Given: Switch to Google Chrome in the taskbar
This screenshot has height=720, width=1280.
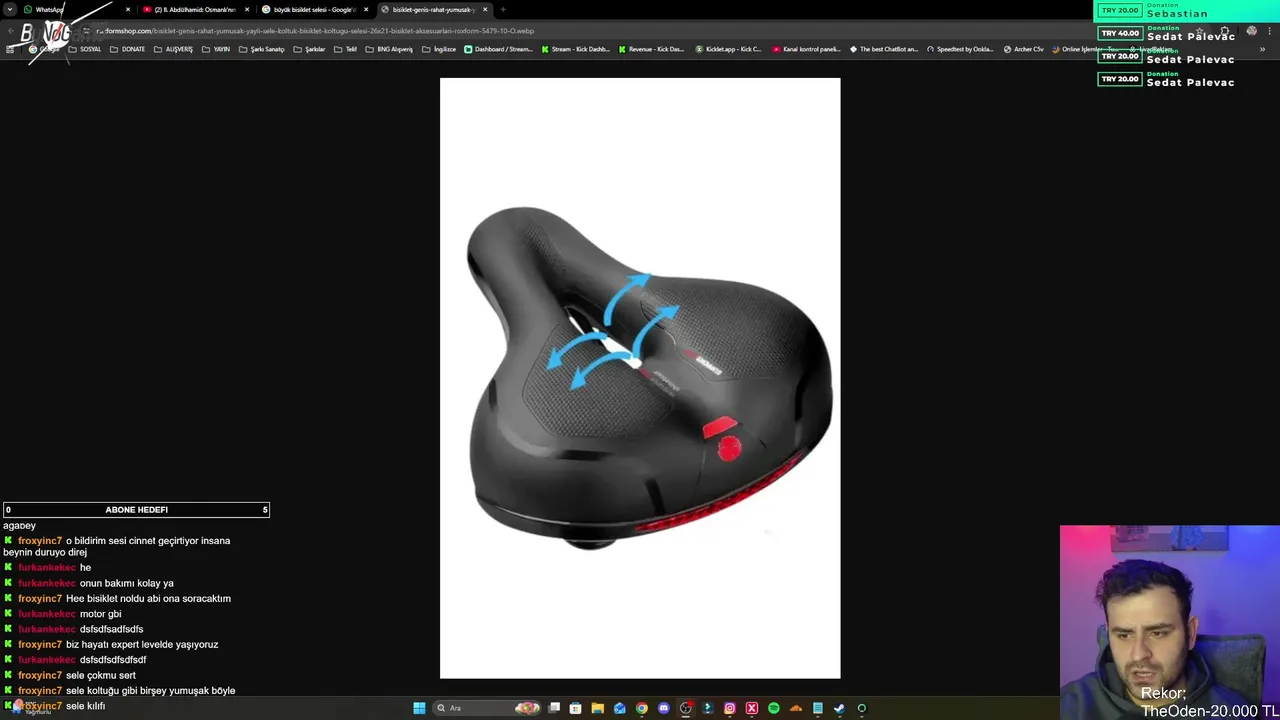Looking at the screenshot, I should 641,708.
